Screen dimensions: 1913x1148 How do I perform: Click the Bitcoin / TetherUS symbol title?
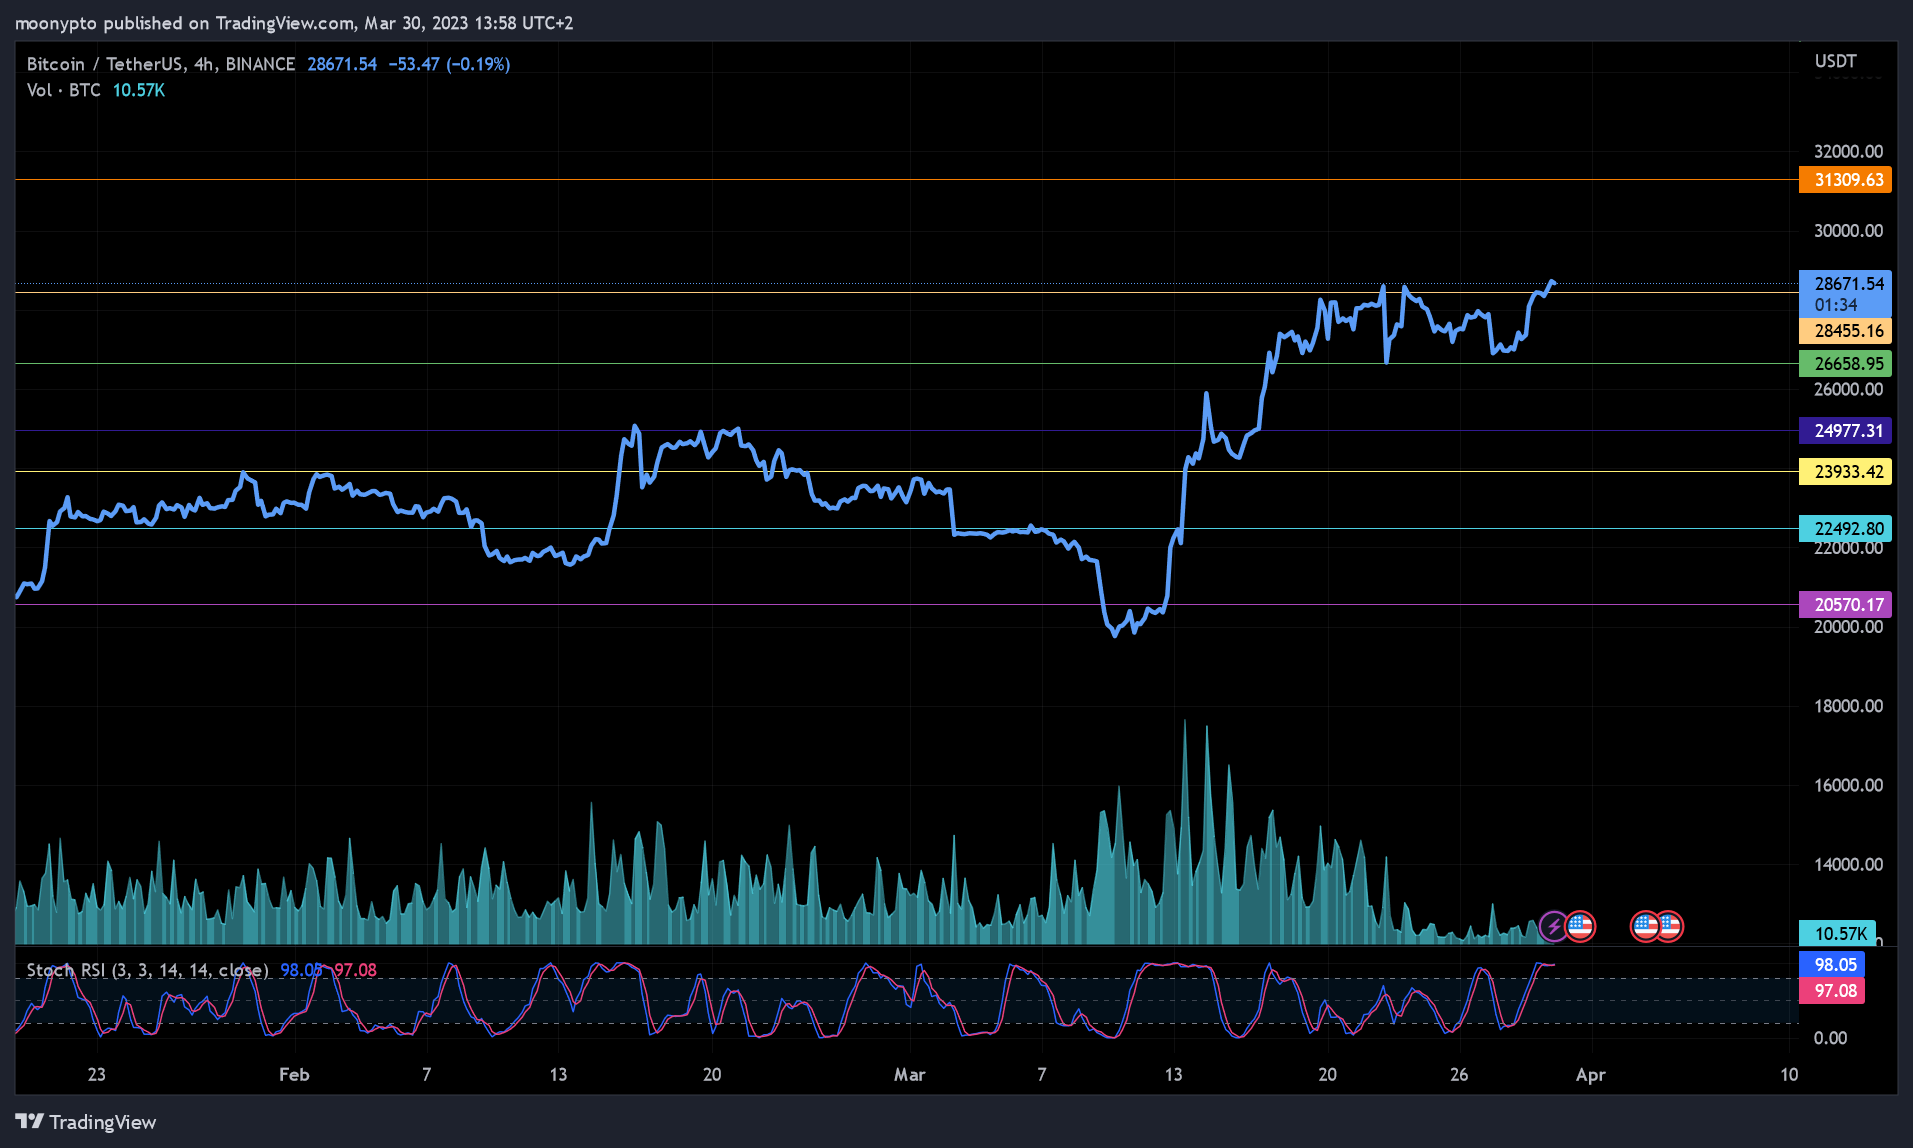coord(161,64)
